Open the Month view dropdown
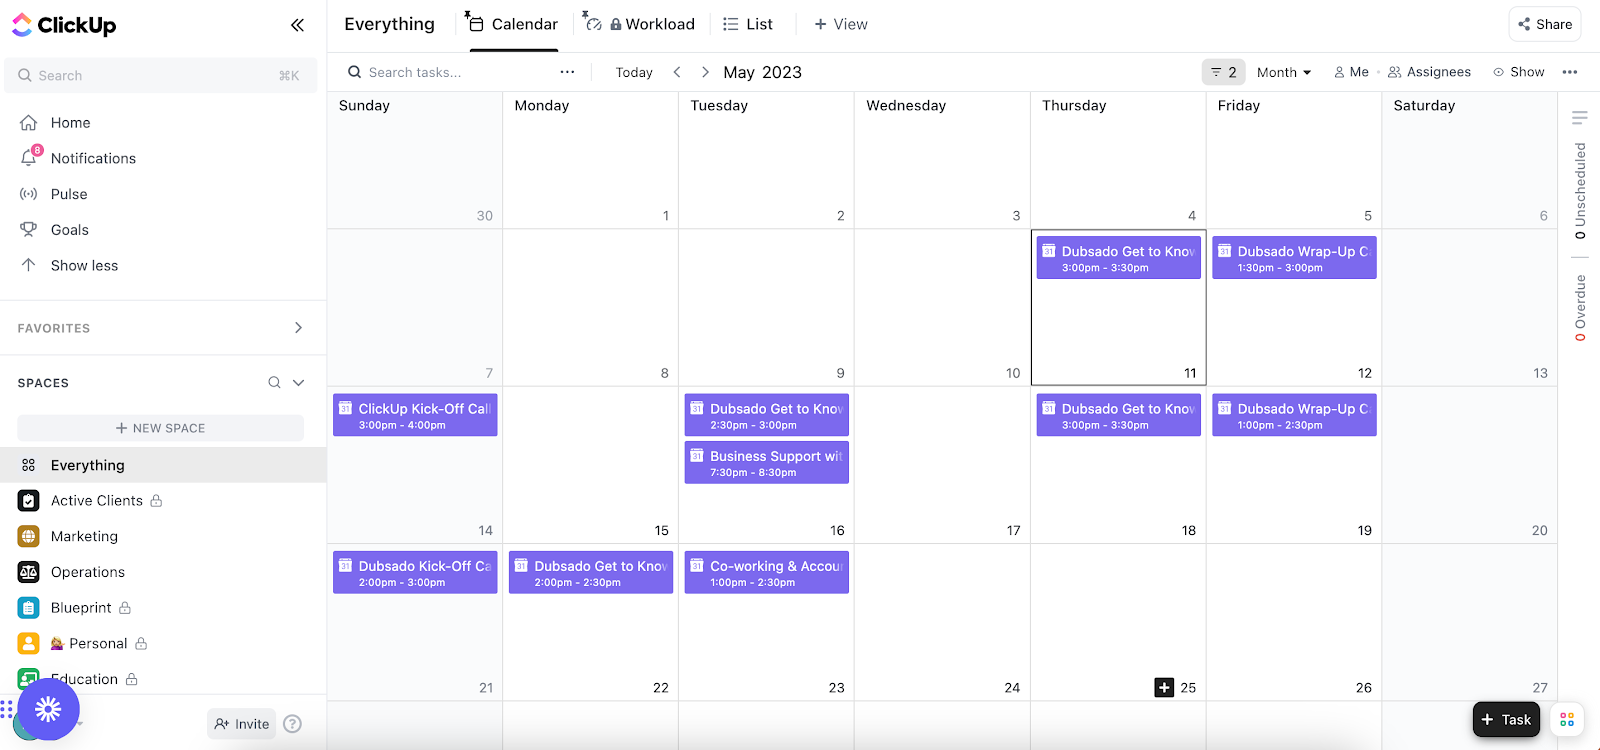The image size is (1600, 750). [x=1284, y=72]
